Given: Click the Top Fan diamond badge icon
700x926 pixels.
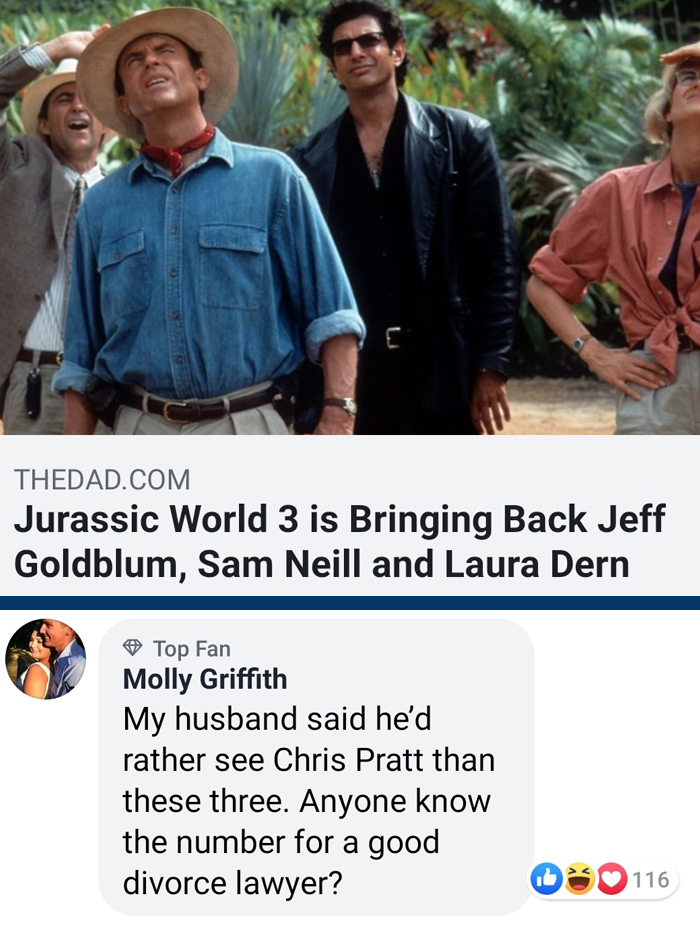Looking at the screenshot, I should tap(132, 648).
